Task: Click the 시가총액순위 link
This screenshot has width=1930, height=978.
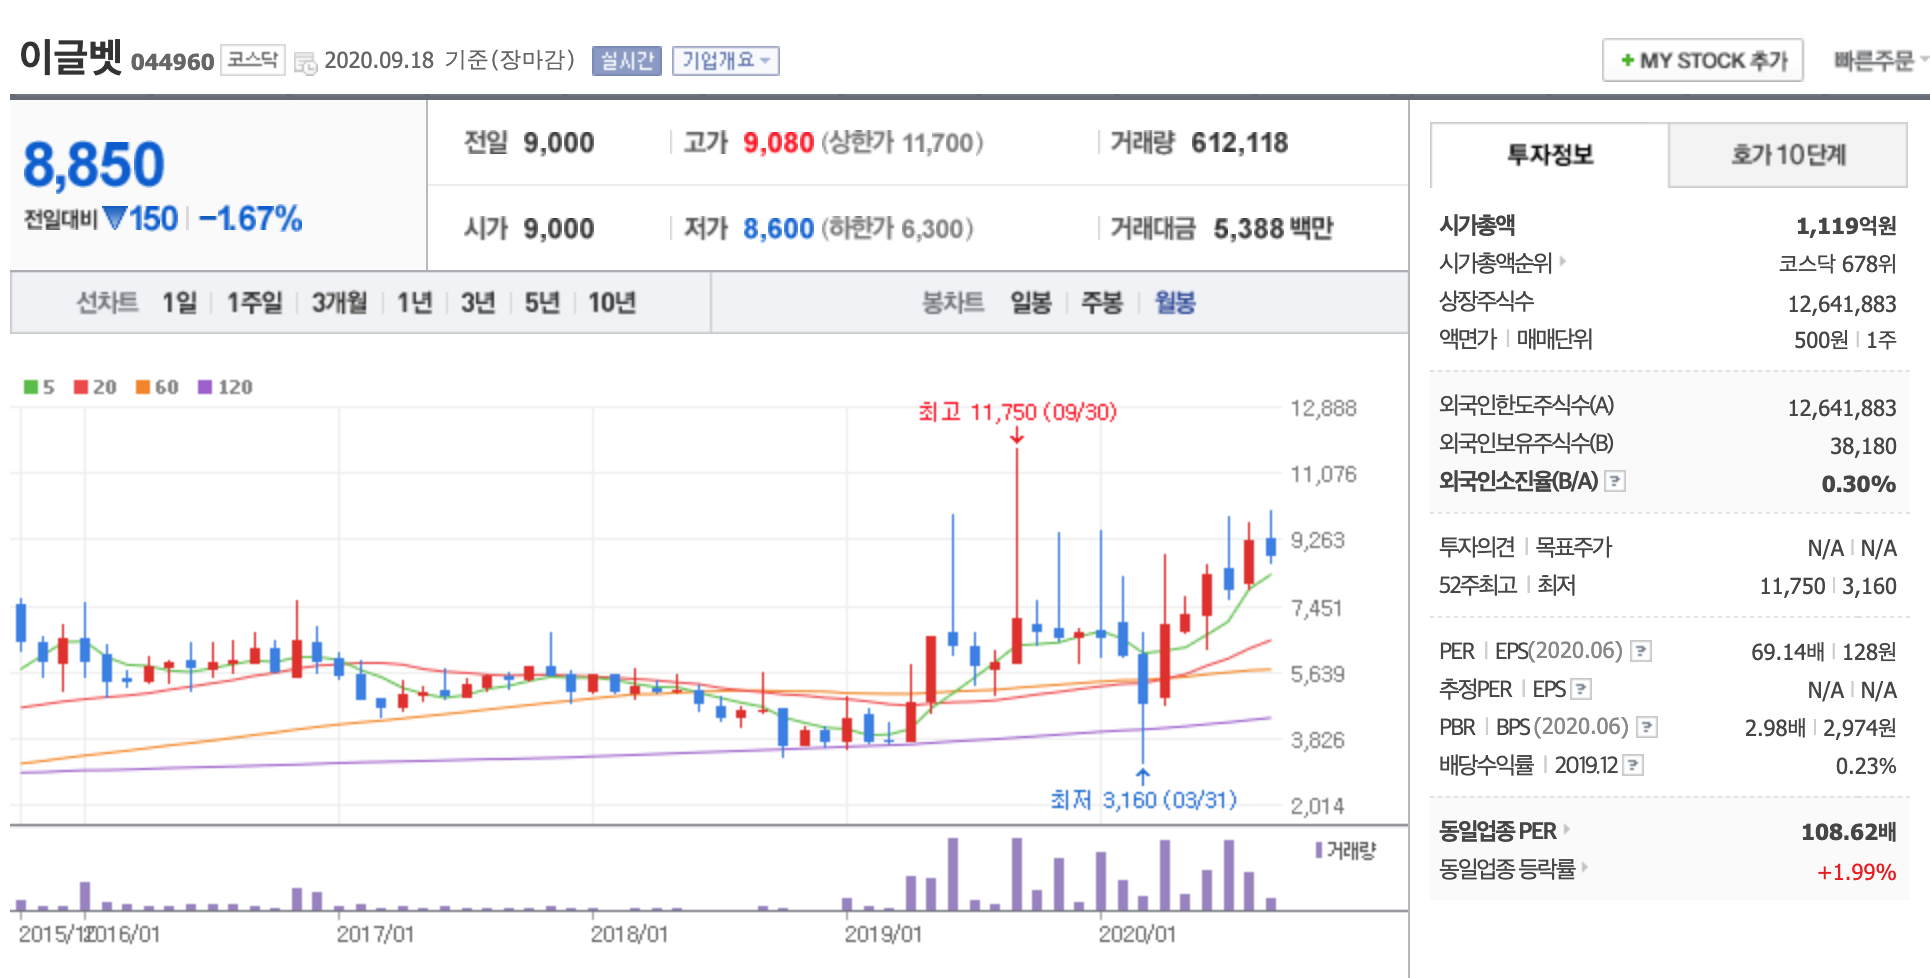Action: coord(1495,262)
